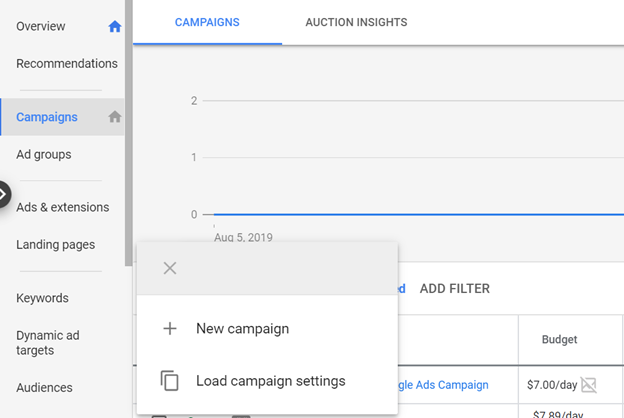Click the blue home icon next to Overview
The image size is (624, 418).
(x=115, y=26)
